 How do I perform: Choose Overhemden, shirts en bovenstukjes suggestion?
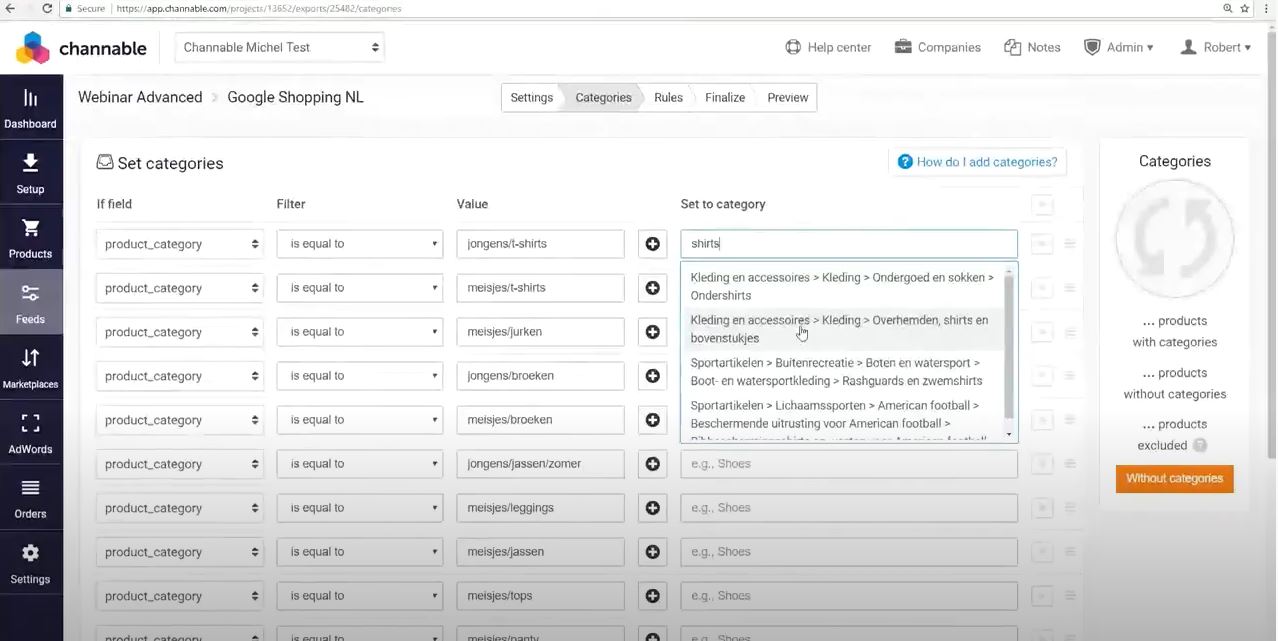tap(843, 329)
